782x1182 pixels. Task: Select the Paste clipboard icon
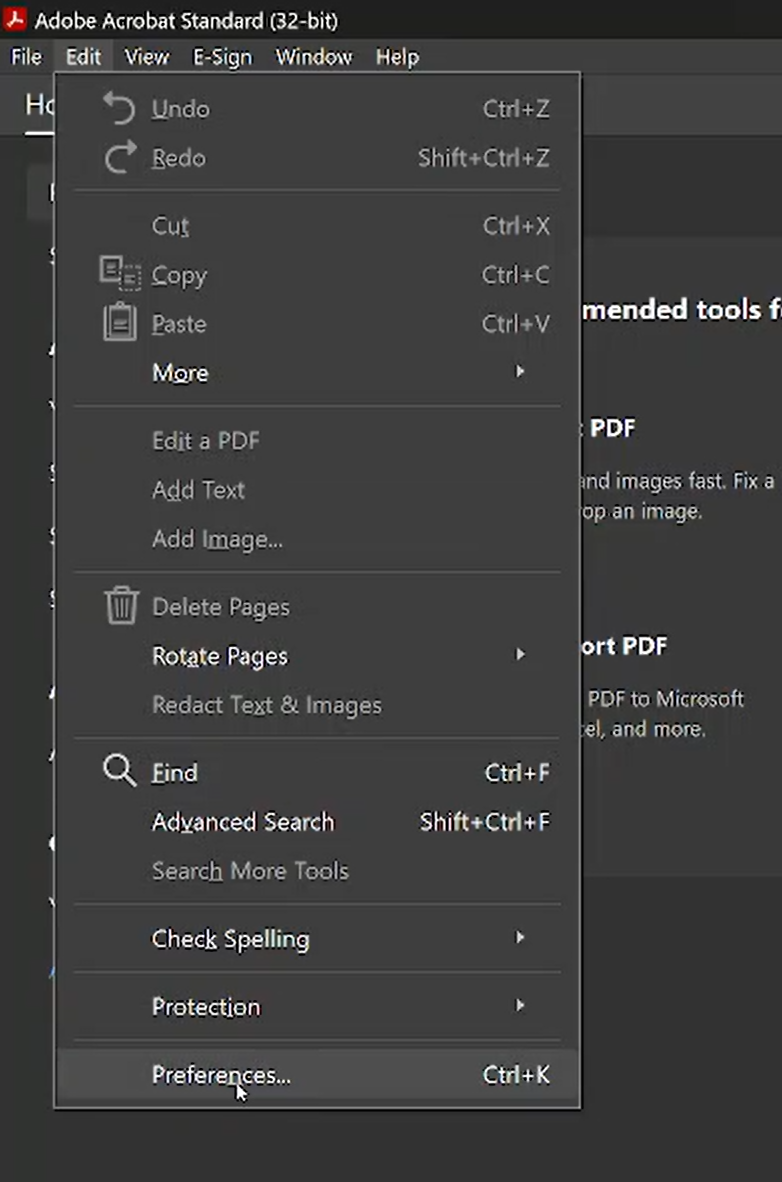click(x=119, y=322)
